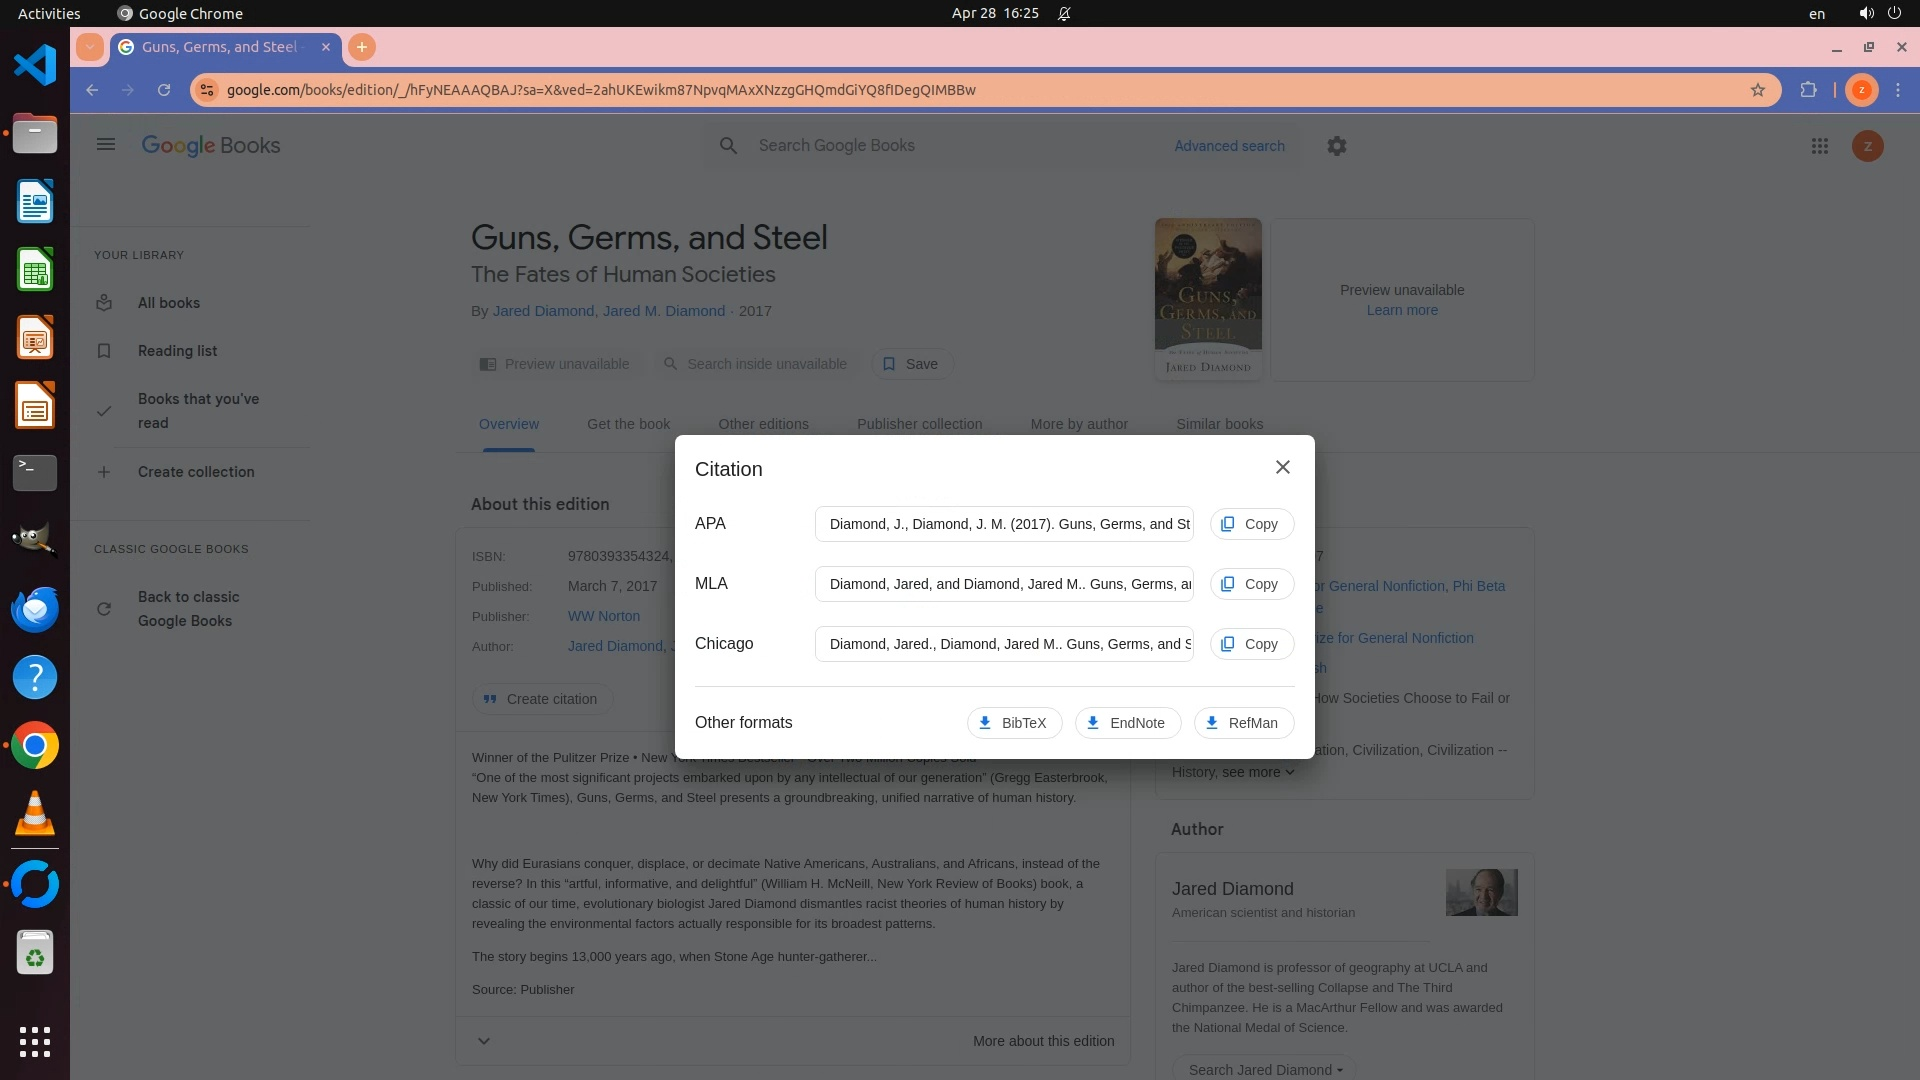Open the Google Books hamburger menu
The image size is (1920, 1080).
(x=106, y=145)
